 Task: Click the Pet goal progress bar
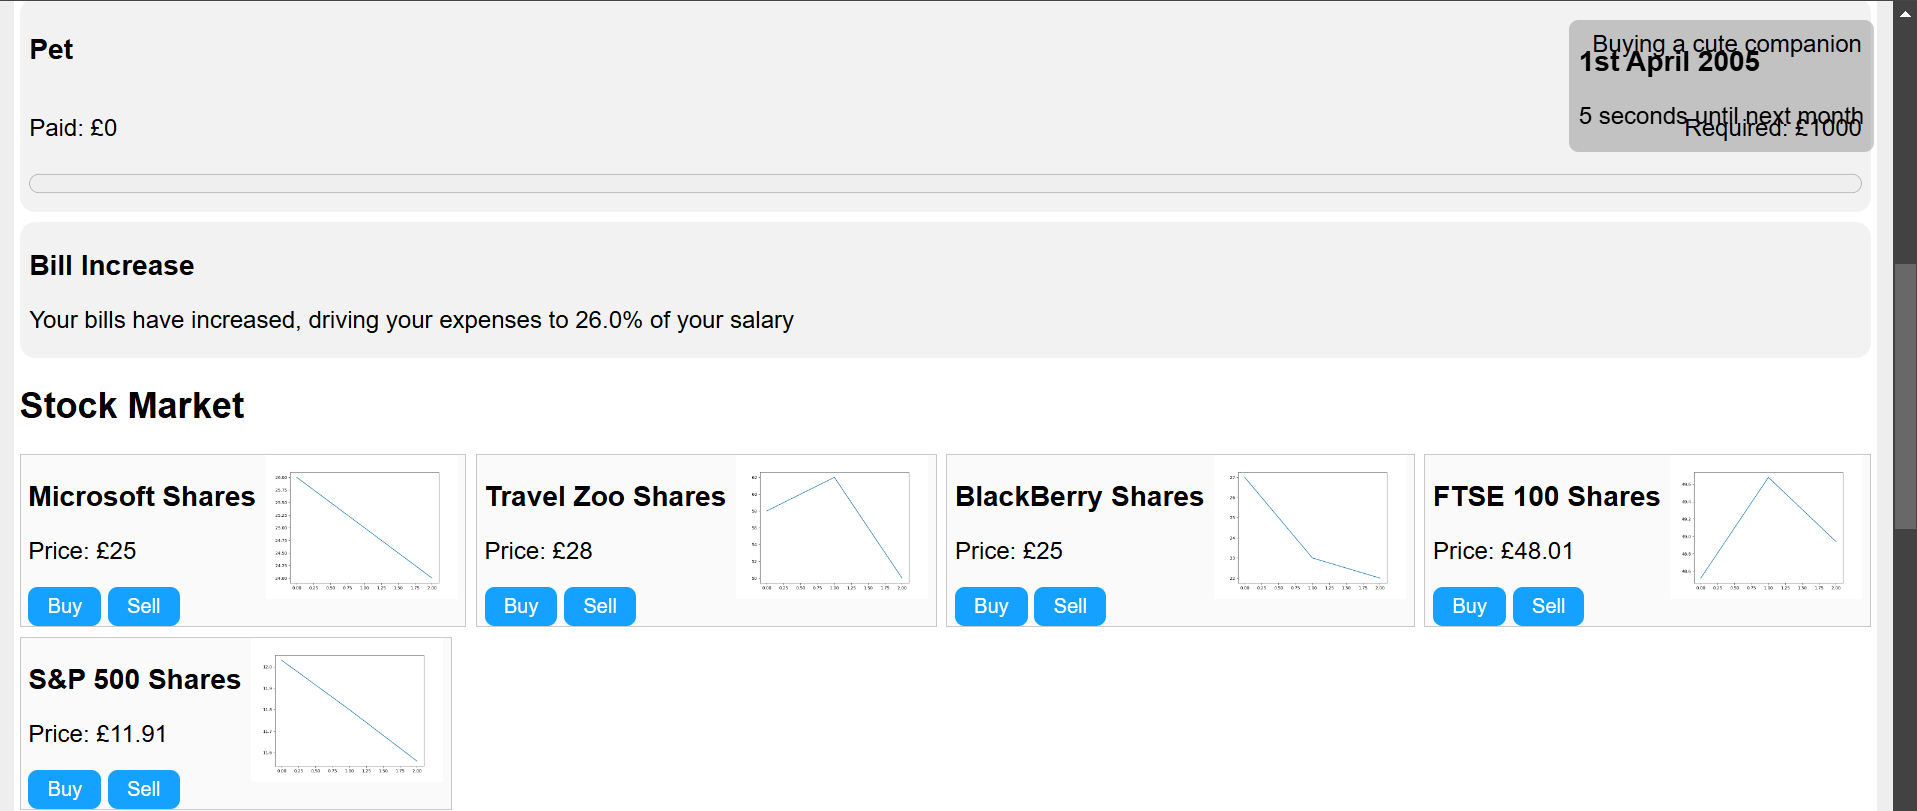click(x=944, y=184)
